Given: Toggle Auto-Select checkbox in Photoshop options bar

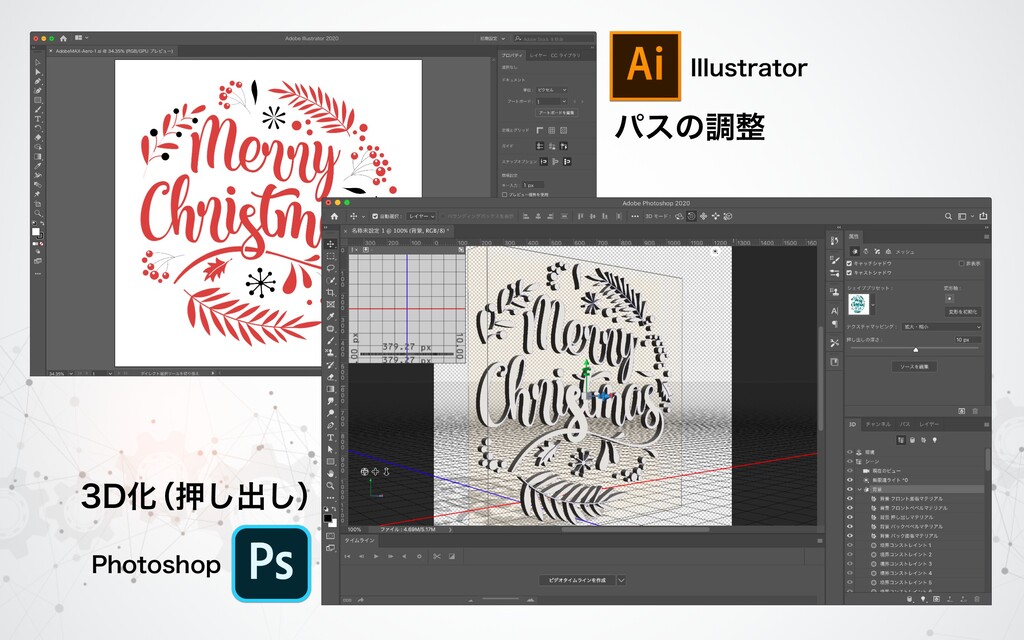Looking at the screenshot, I should coord(375,216).
